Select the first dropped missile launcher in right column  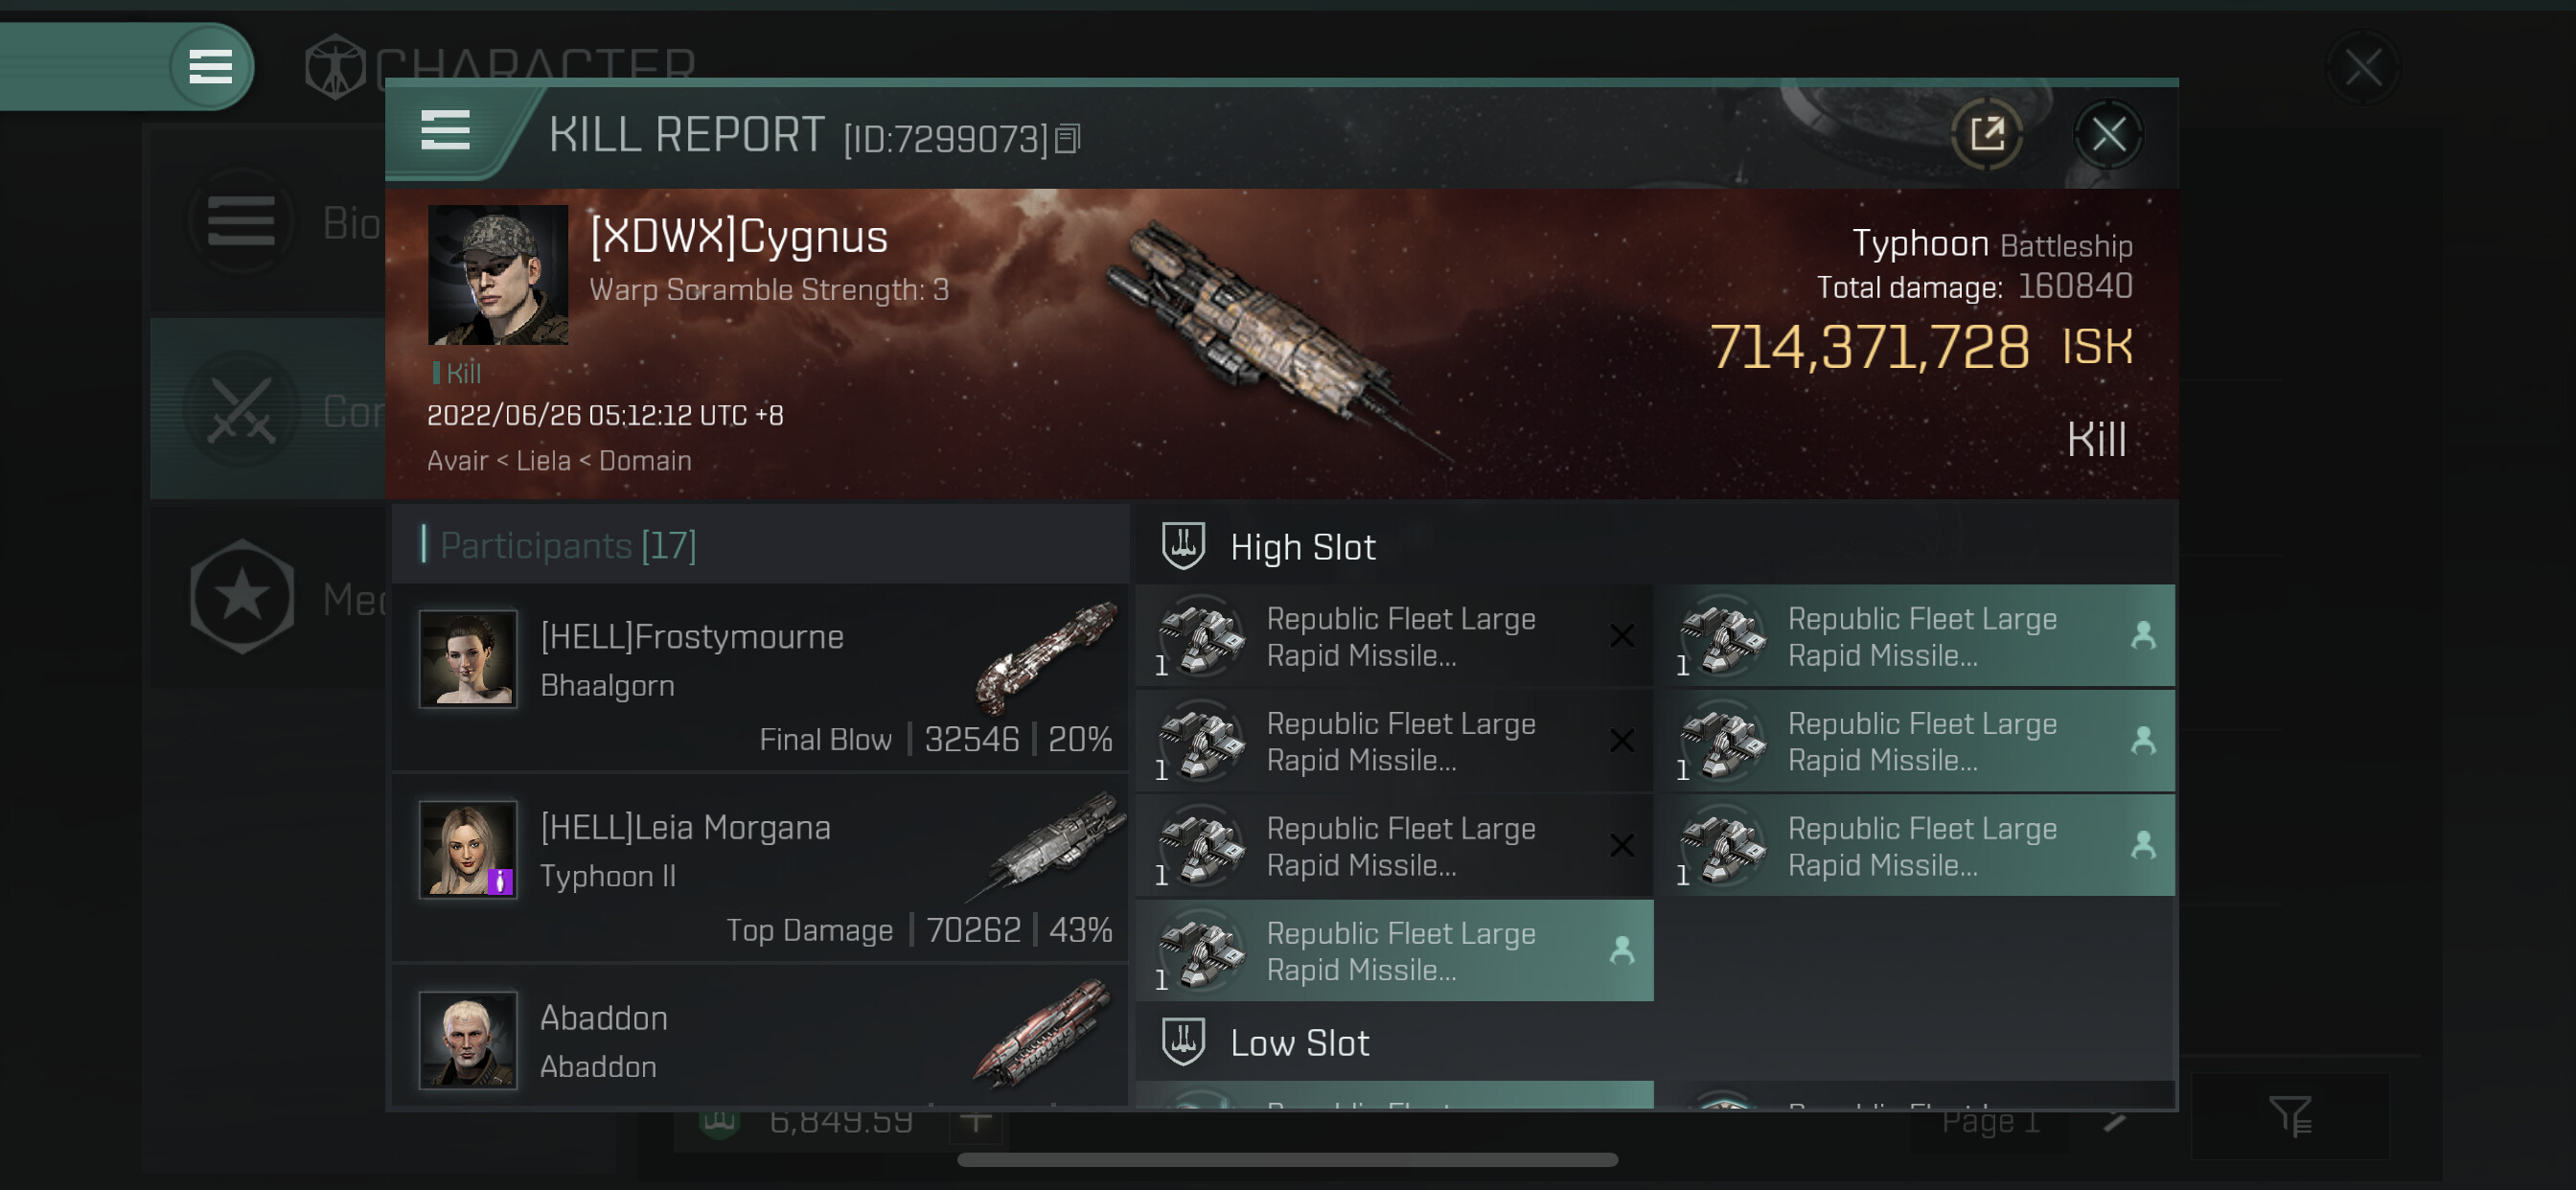[x=1917, y=636]
